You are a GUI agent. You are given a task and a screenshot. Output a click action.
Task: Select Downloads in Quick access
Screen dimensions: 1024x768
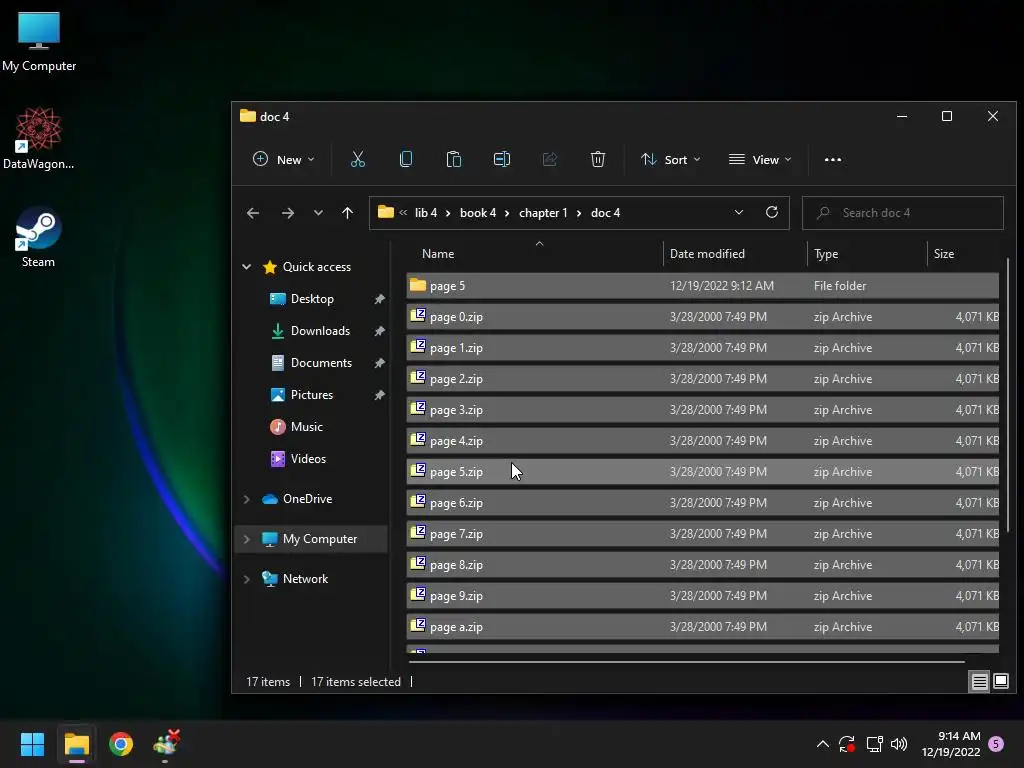click(x=320, y=330)
